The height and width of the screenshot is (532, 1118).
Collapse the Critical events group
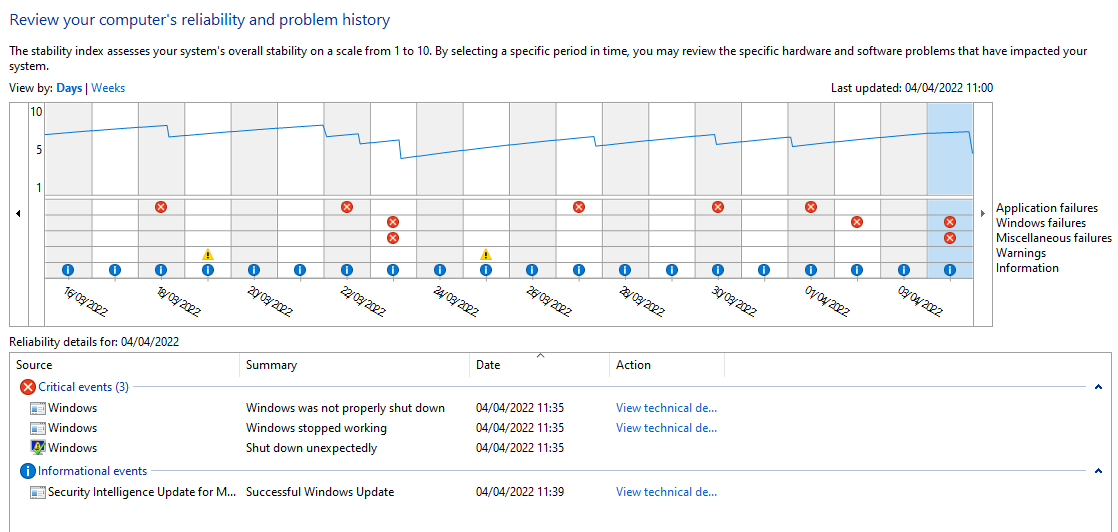1099,387
